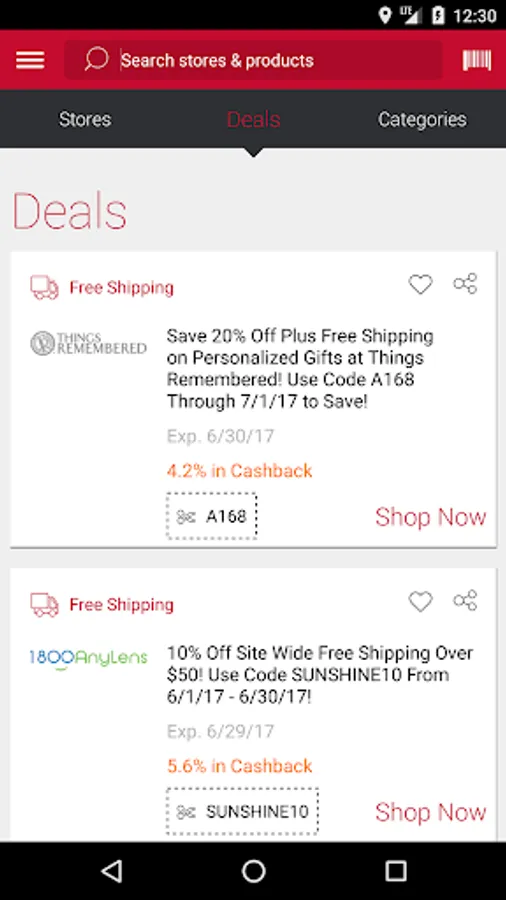Favorite the 1800AnyLens deal with heart

pyautogui.click(x=421, y=601)
